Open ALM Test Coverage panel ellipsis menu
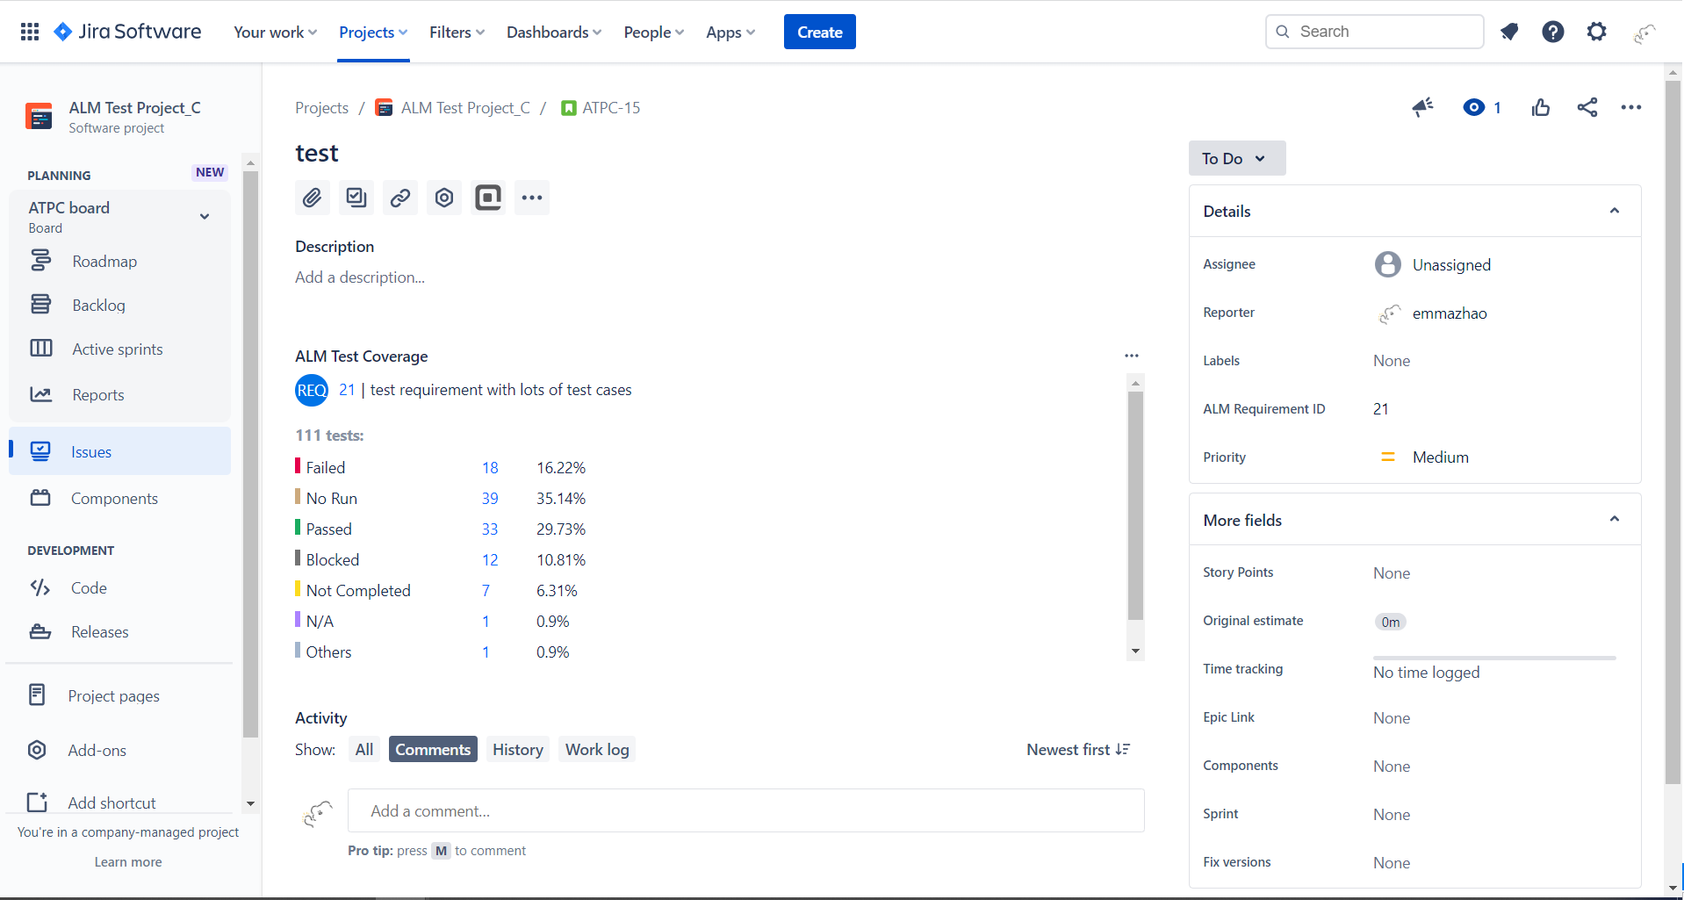 point(1131,356)
